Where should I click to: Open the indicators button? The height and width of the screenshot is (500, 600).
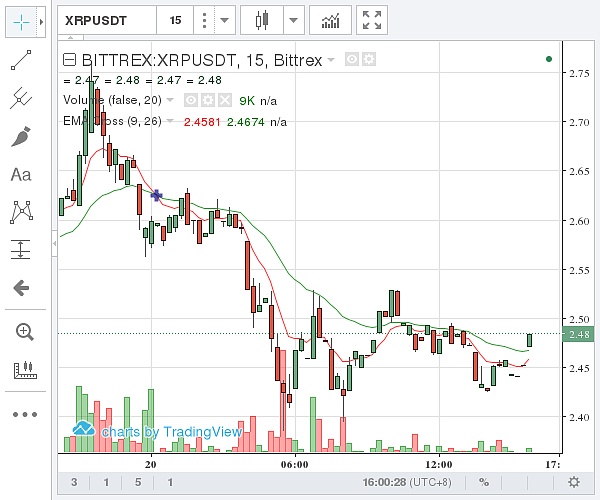(330, 20)
